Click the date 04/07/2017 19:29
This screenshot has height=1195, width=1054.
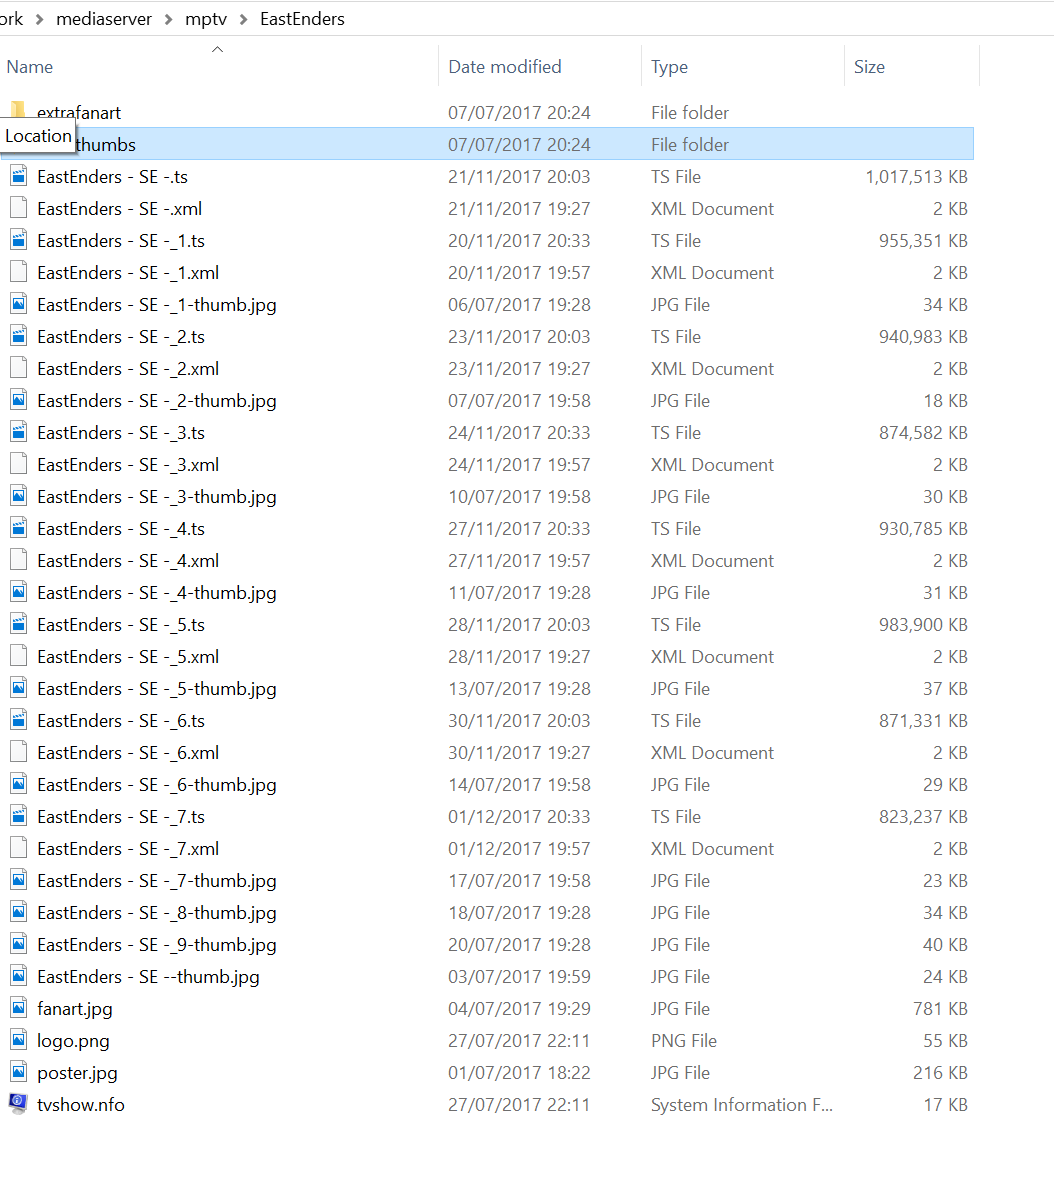click(x=519, y=1009)
